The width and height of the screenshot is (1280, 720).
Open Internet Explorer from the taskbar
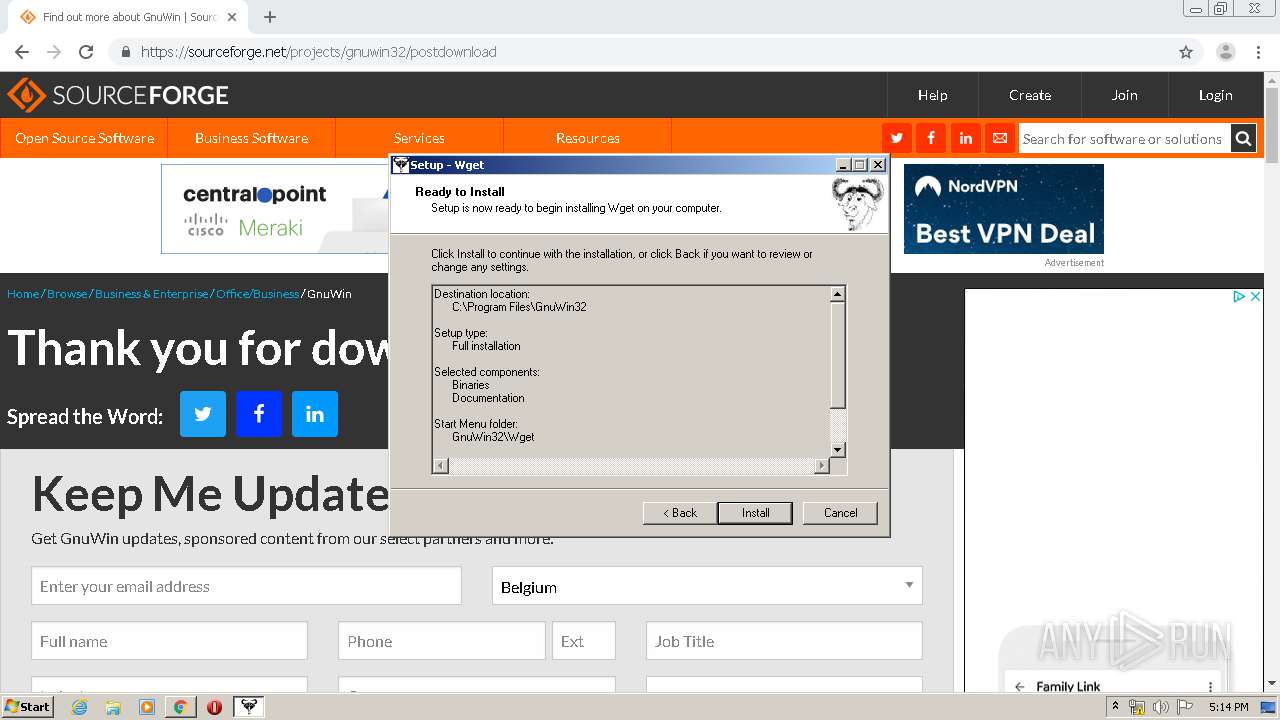(x=79, y=707)
